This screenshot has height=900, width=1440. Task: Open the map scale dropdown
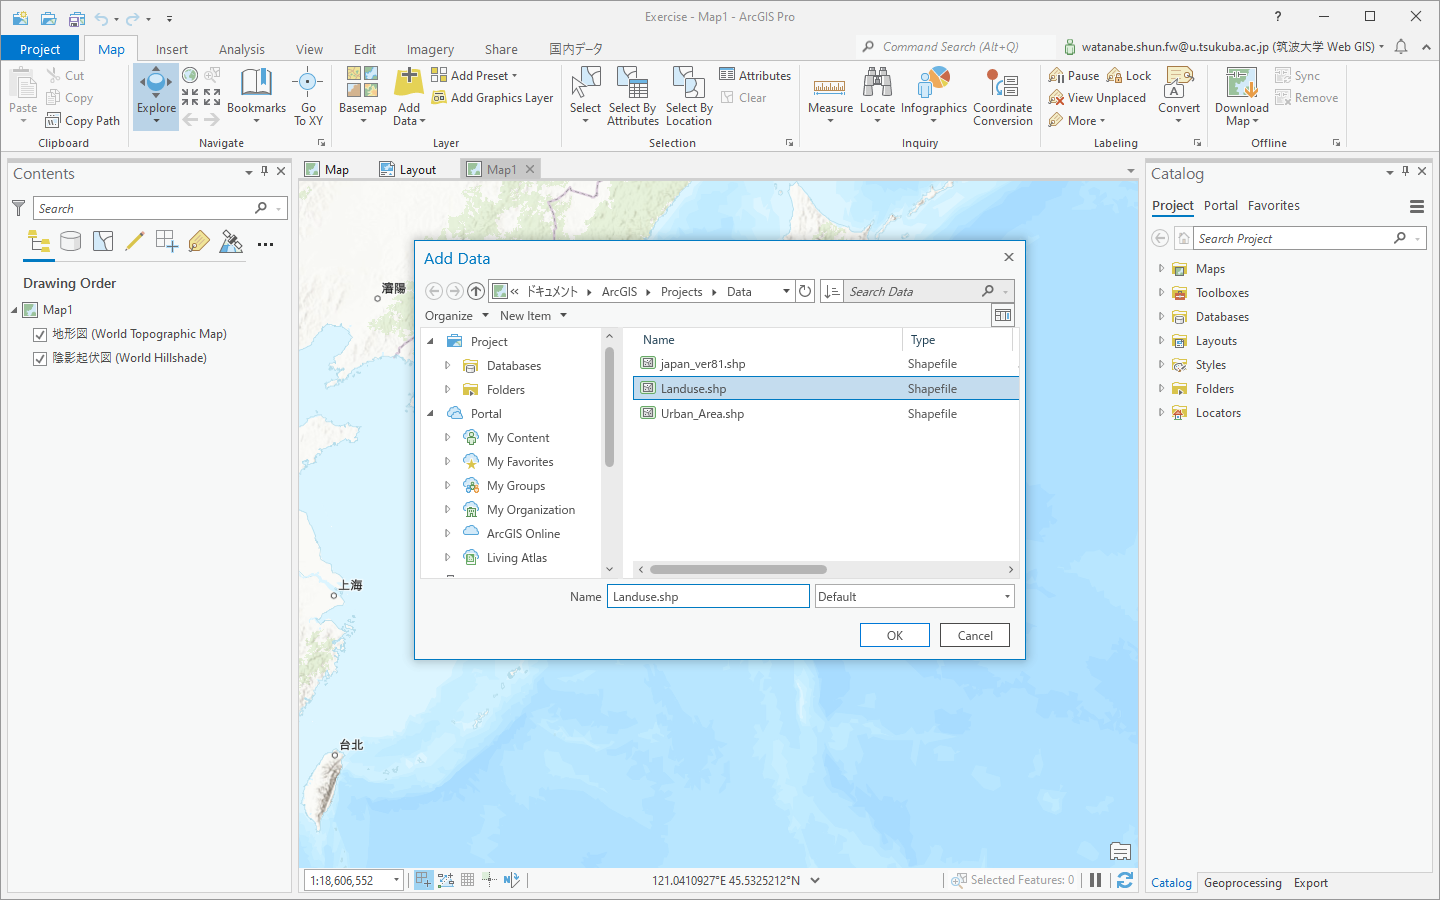[396, 880]
